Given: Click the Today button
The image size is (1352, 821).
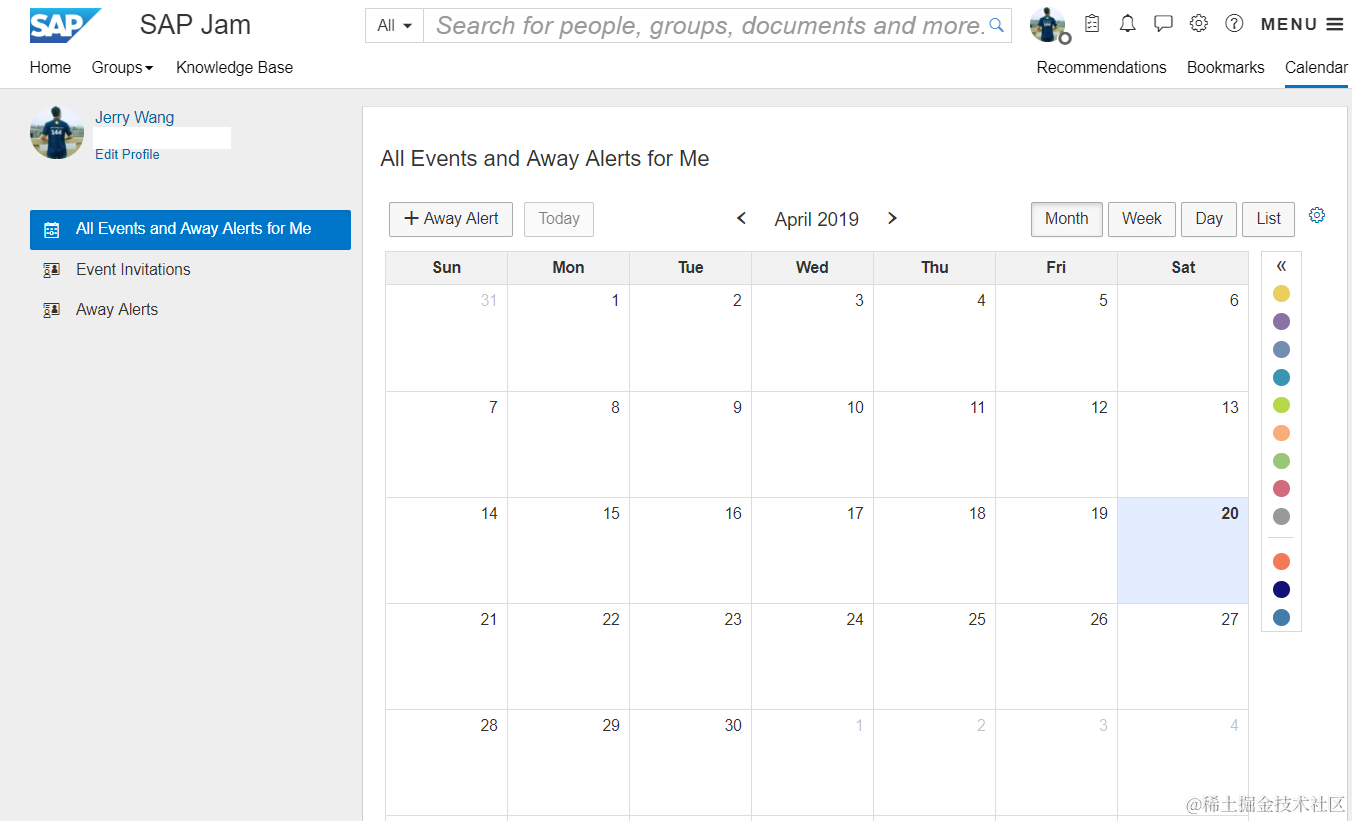Looking at the screenshot, I should (559, 219).
